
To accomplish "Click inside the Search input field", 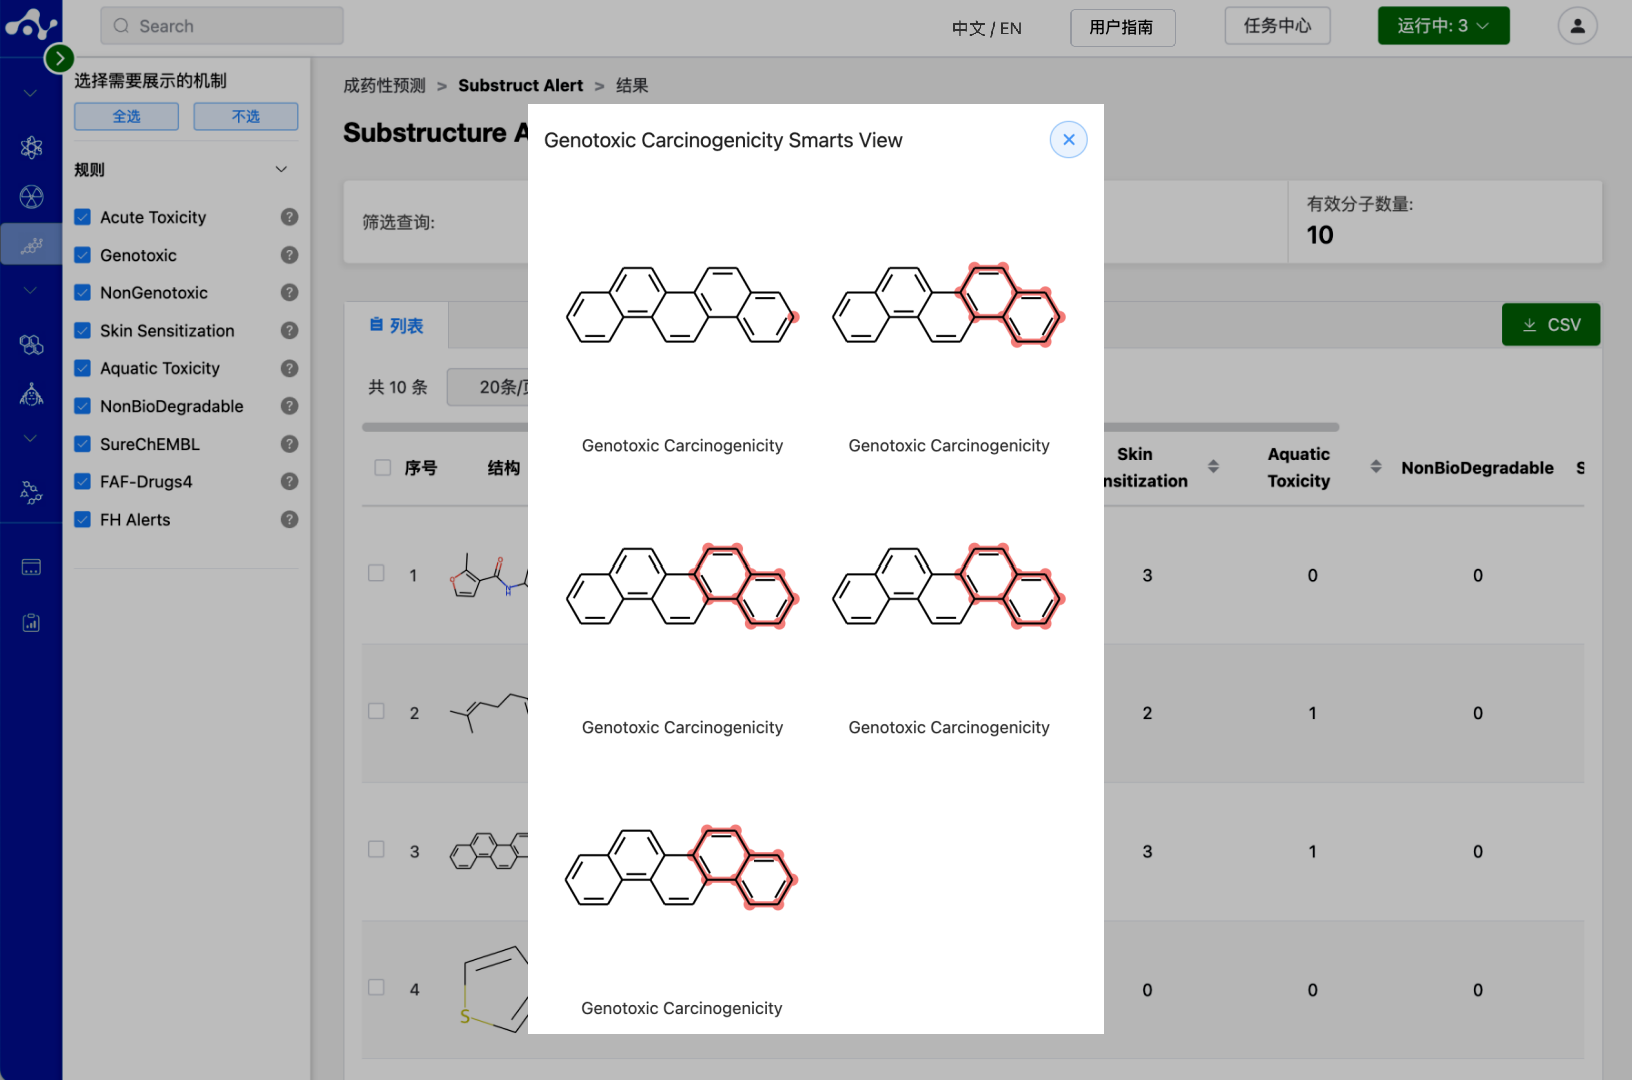I will (220, 25).
